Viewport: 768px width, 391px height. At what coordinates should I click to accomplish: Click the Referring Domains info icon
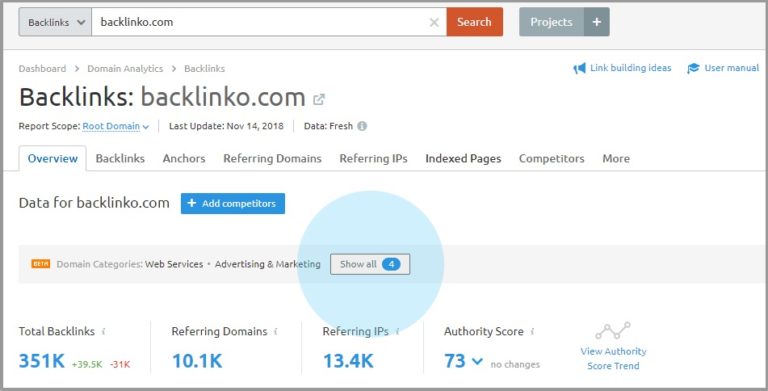[x=276, y=332]
